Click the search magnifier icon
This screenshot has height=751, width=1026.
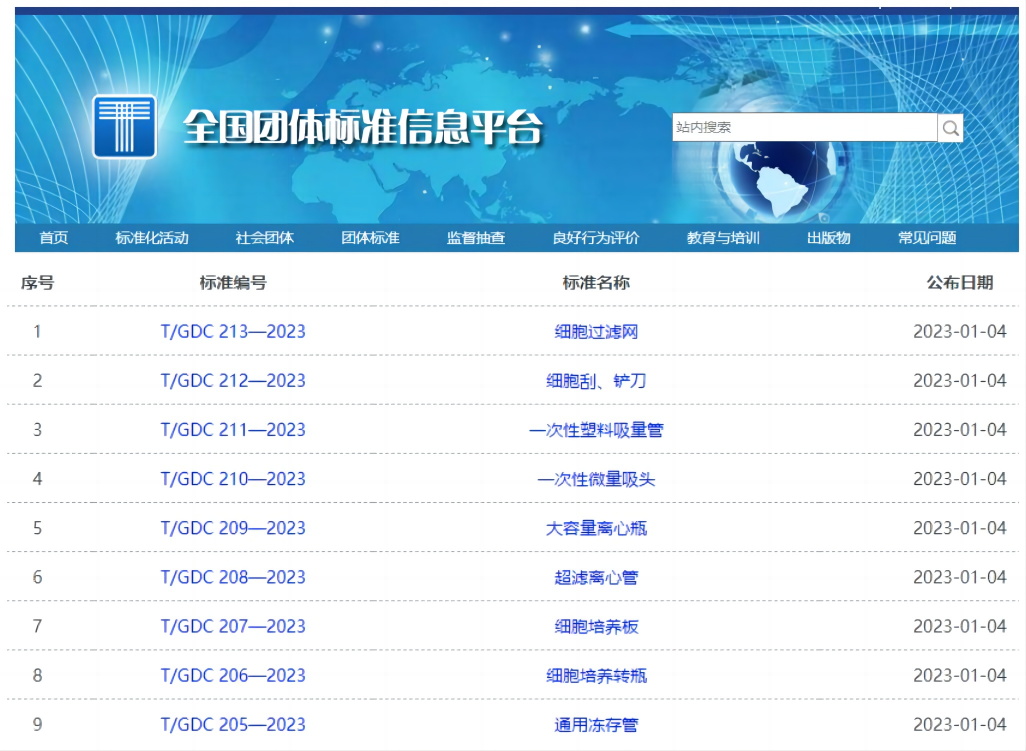coord(948,128)
